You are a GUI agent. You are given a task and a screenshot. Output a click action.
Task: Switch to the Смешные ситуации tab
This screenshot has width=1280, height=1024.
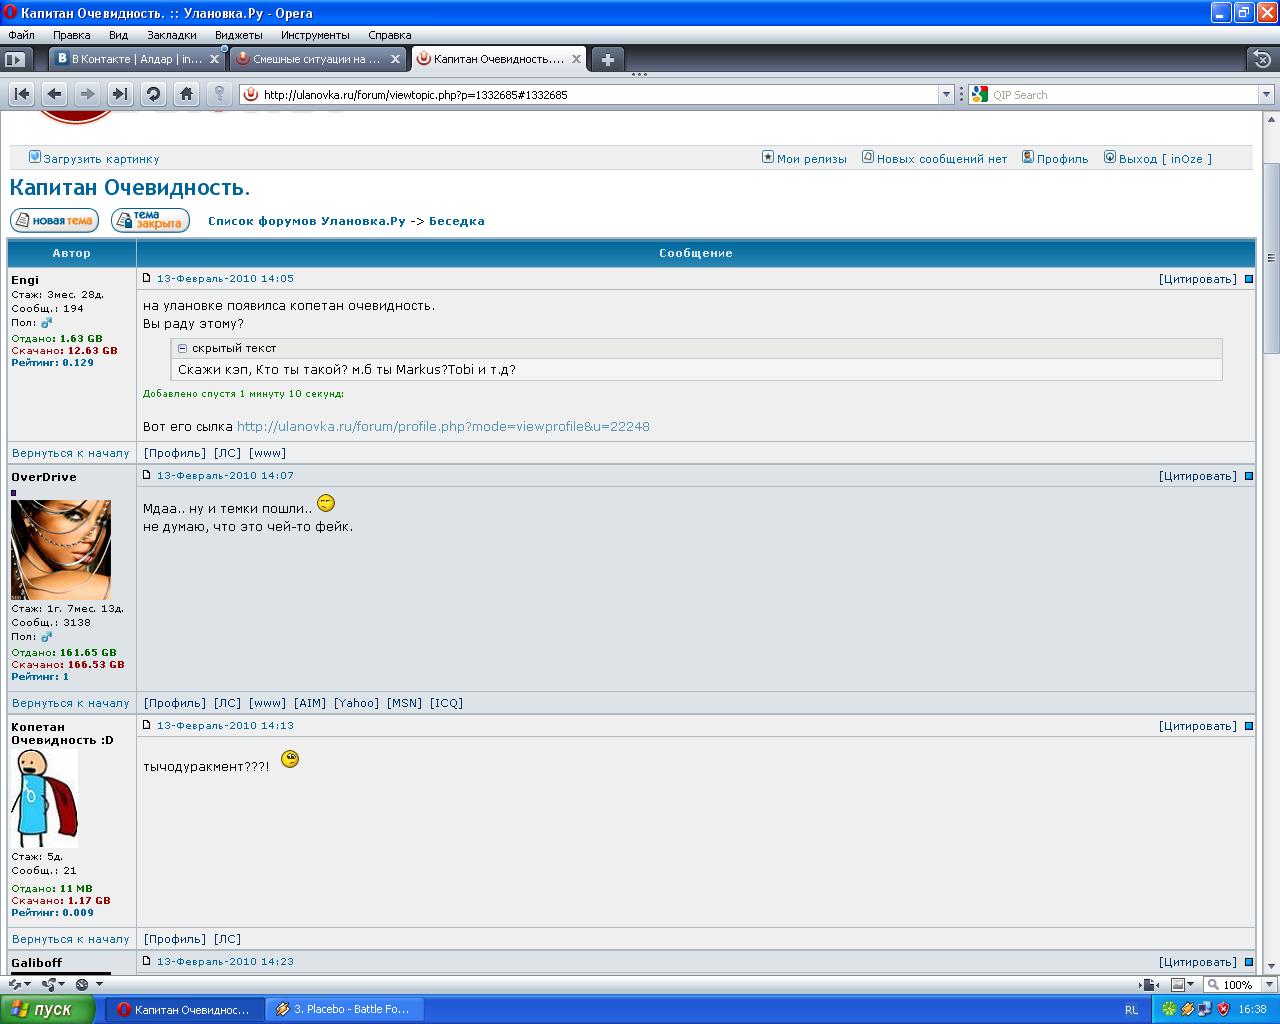[318, 59]
